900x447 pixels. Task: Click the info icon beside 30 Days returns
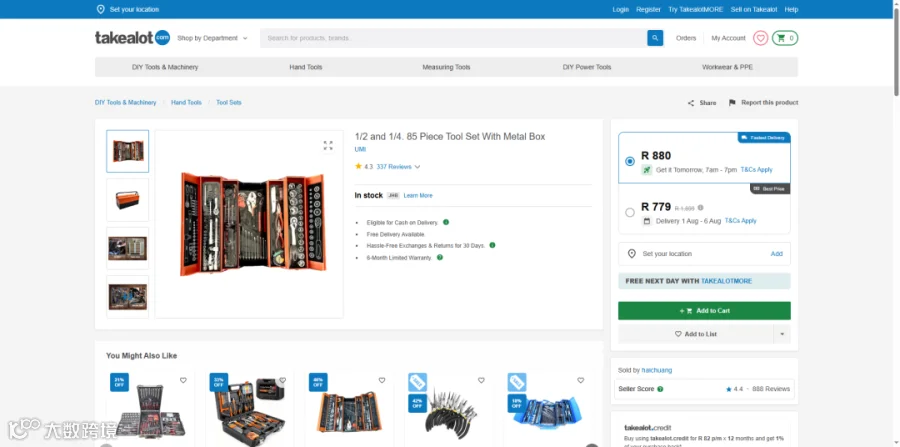(492, 245)
